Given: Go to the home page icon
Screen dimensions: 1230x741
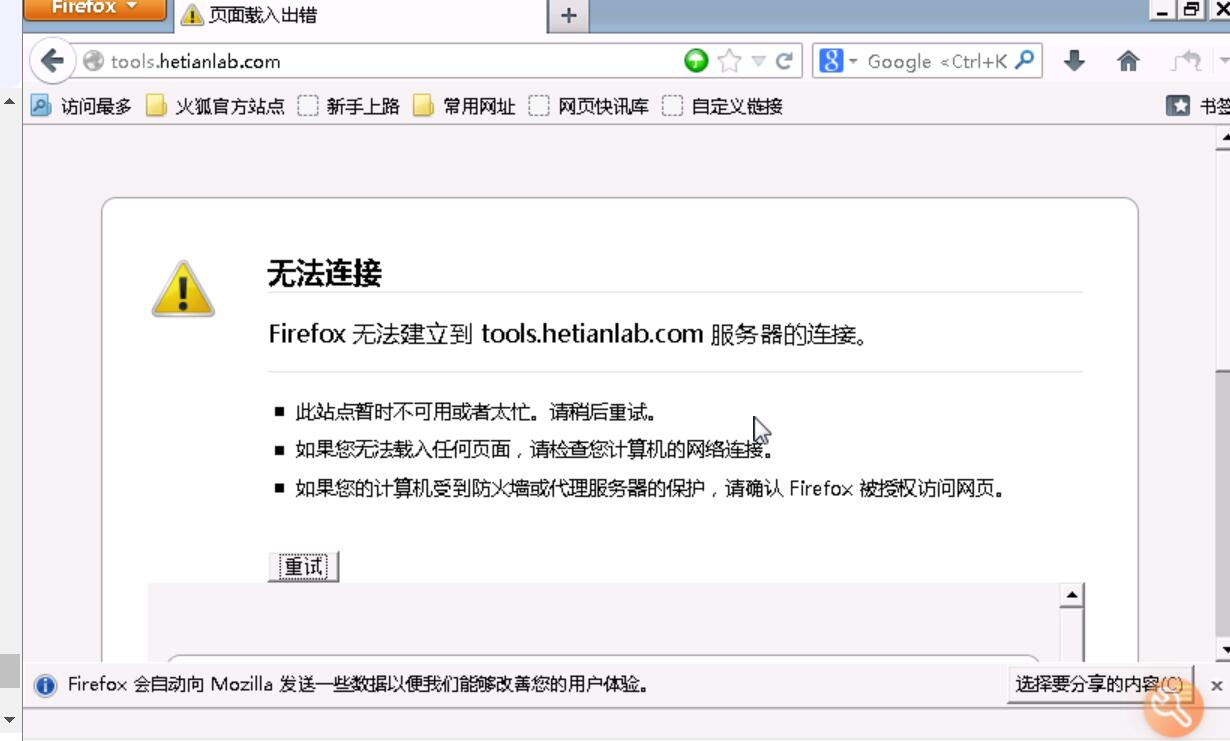Looking at the screenshot, I should 1128,62.
